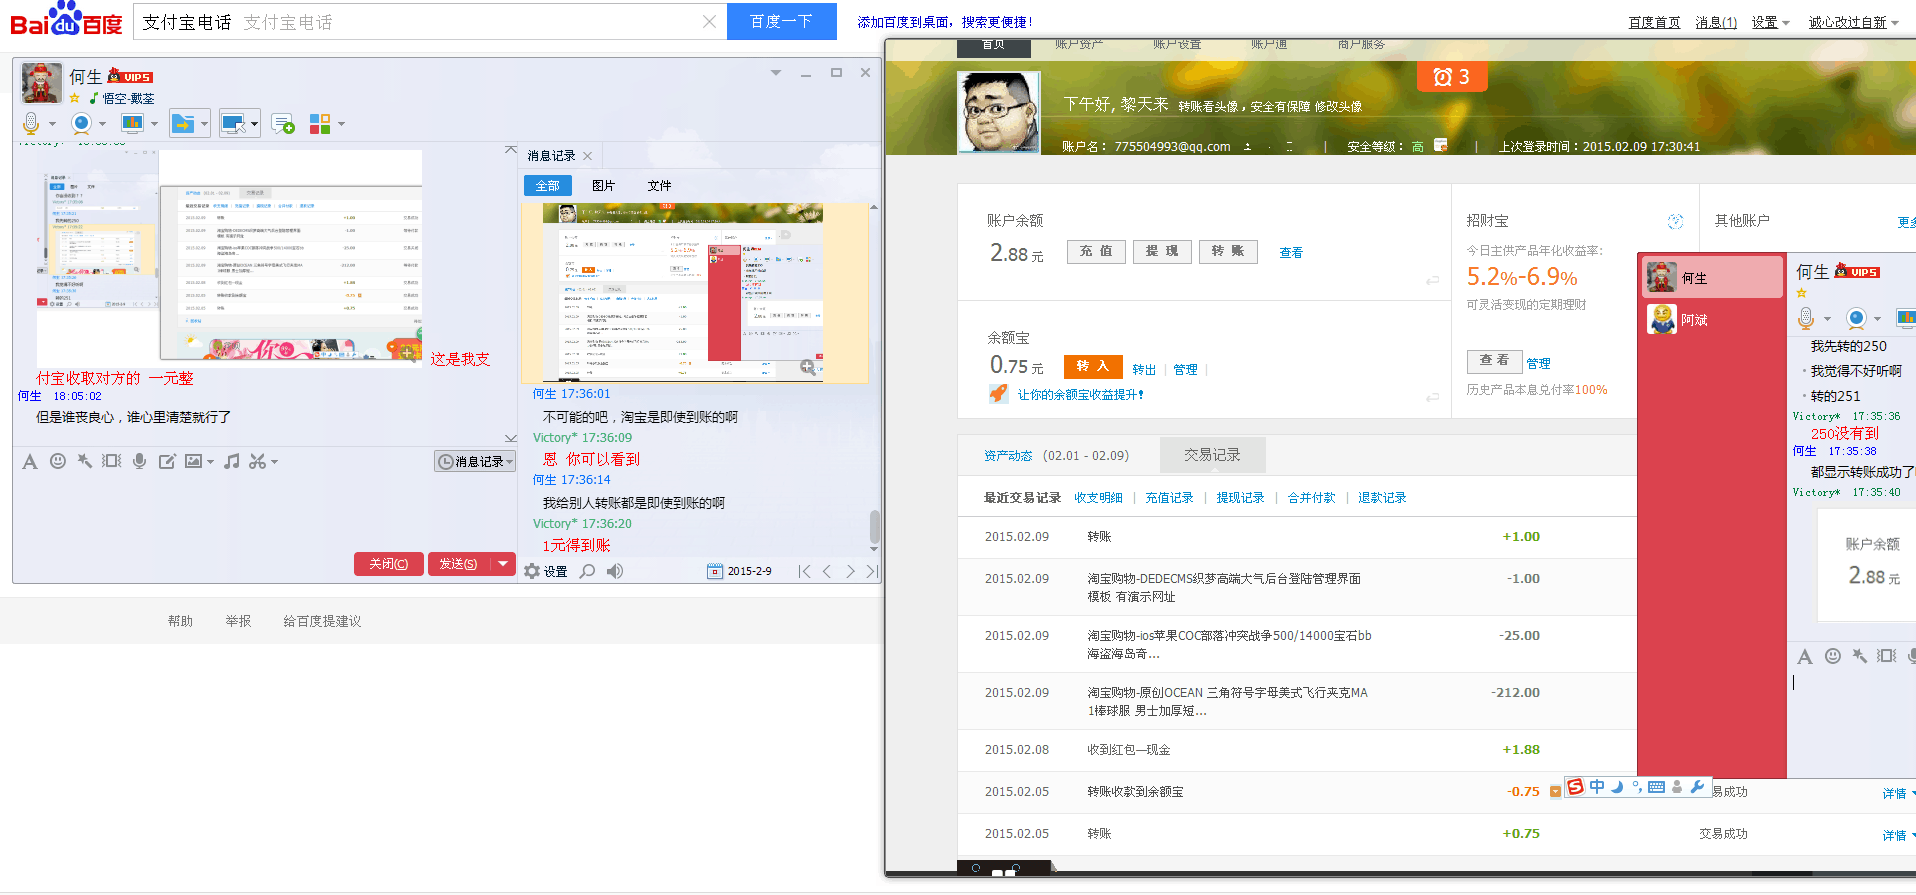1916x895 pixels.
Task: Open presentation demo screen icon
Action: (132, 123)
